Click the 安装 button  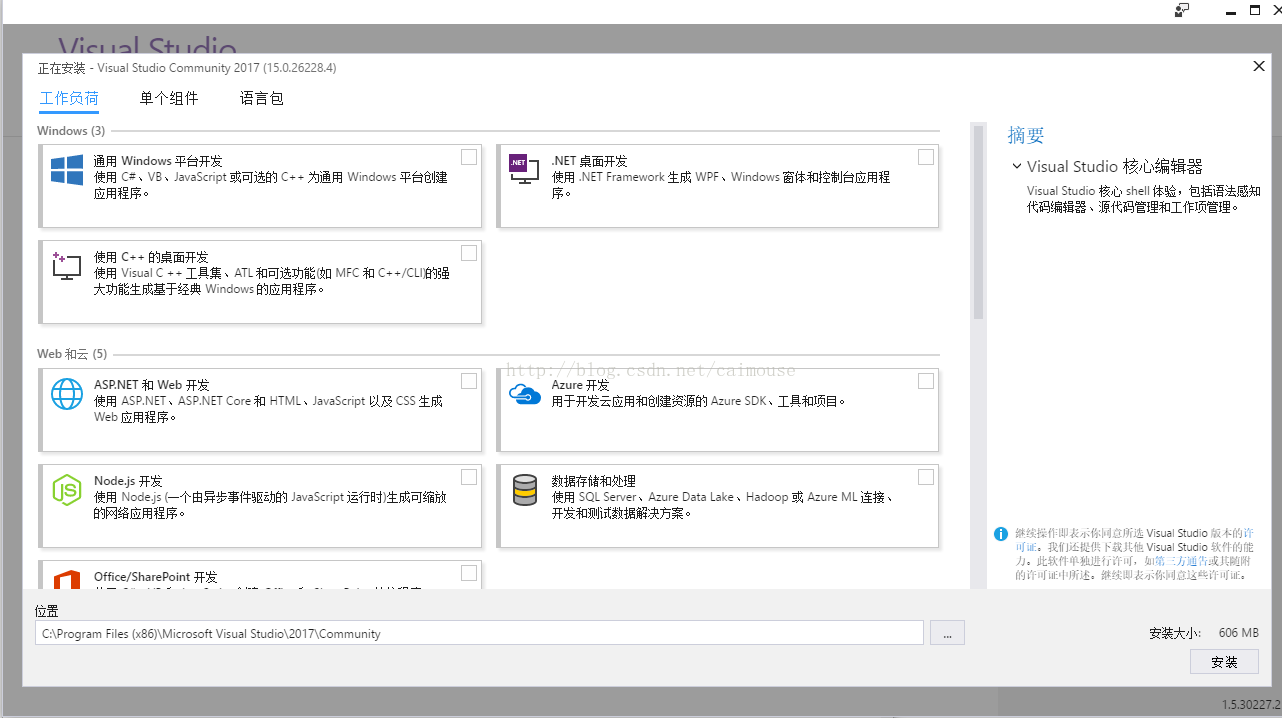click(1224, 662)
